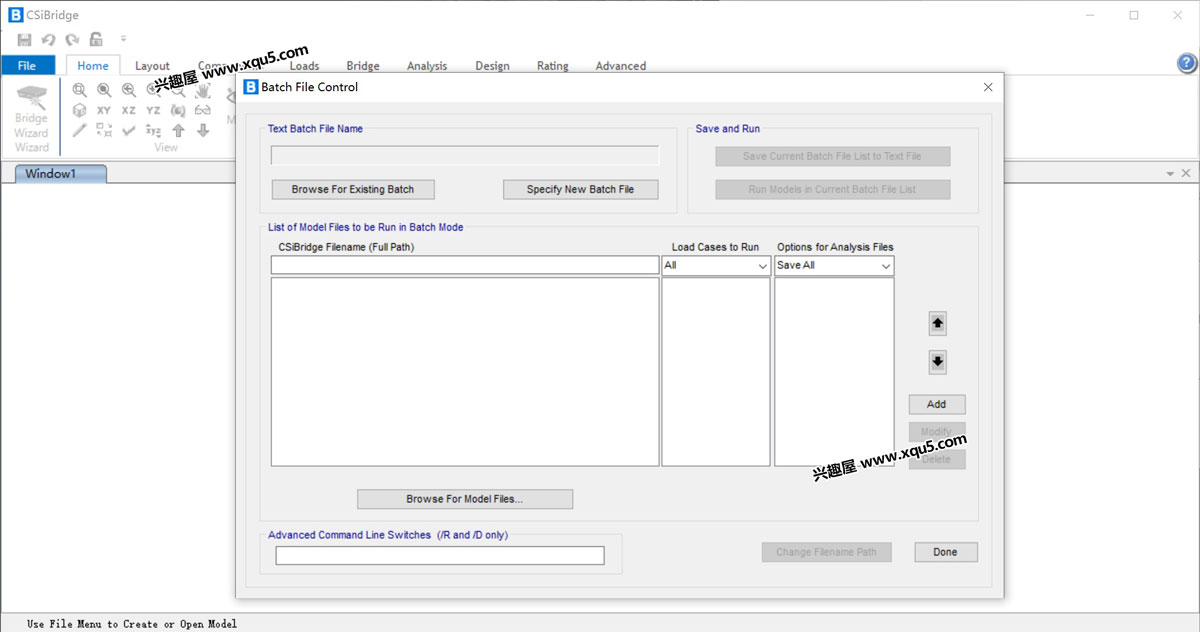Click the Undo arrow icon
Viewport: 1200px width, 632px height.
coord(48,40)
